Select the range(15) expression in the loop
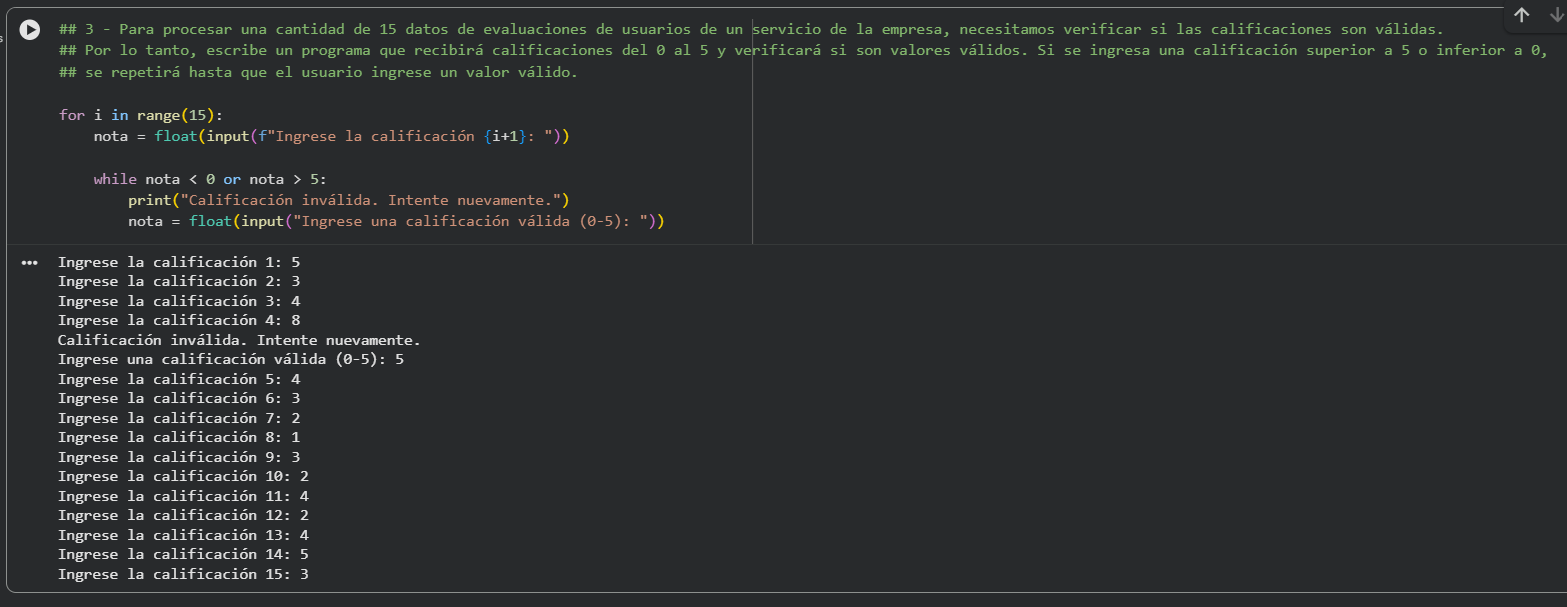The image size is (1567, 607). [x=177, y=114]
